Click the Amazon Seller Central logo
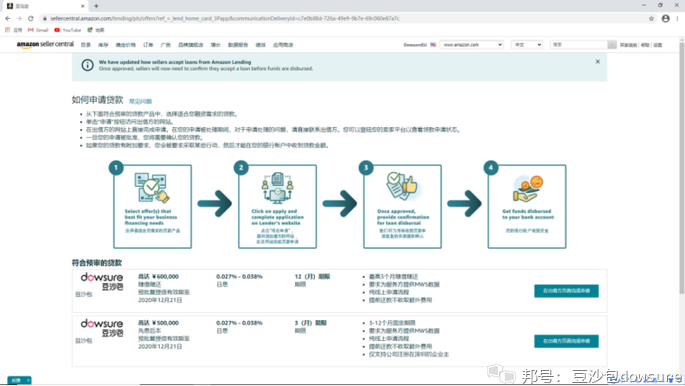 pyautogui.click(x=45, y=45)
